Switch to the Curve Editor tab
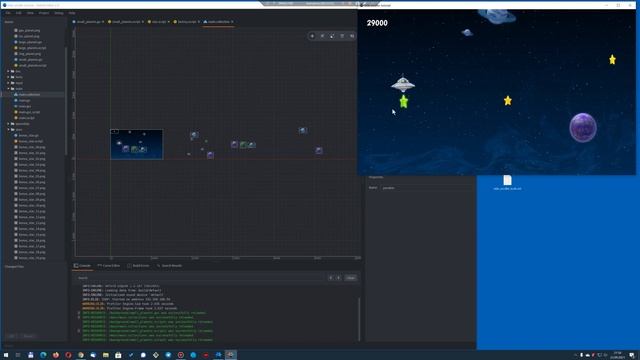 pos(109,266)
